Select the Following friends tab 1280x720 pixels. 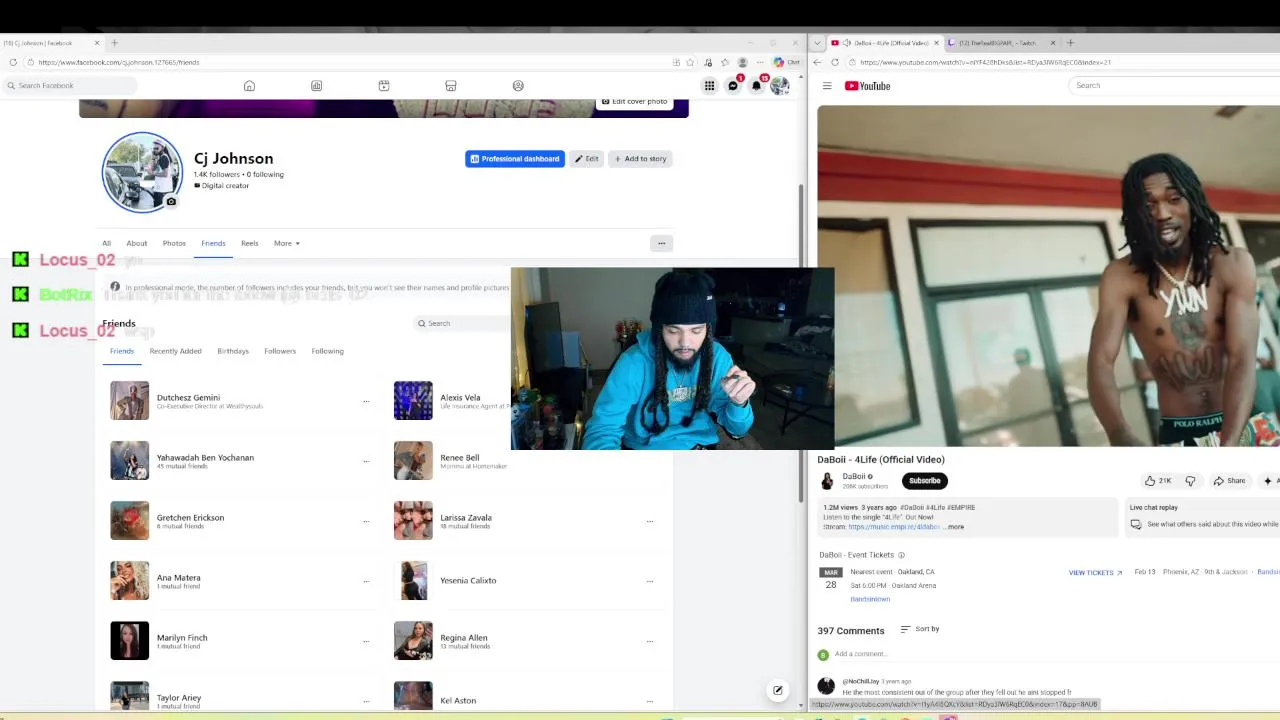(327, 351)
